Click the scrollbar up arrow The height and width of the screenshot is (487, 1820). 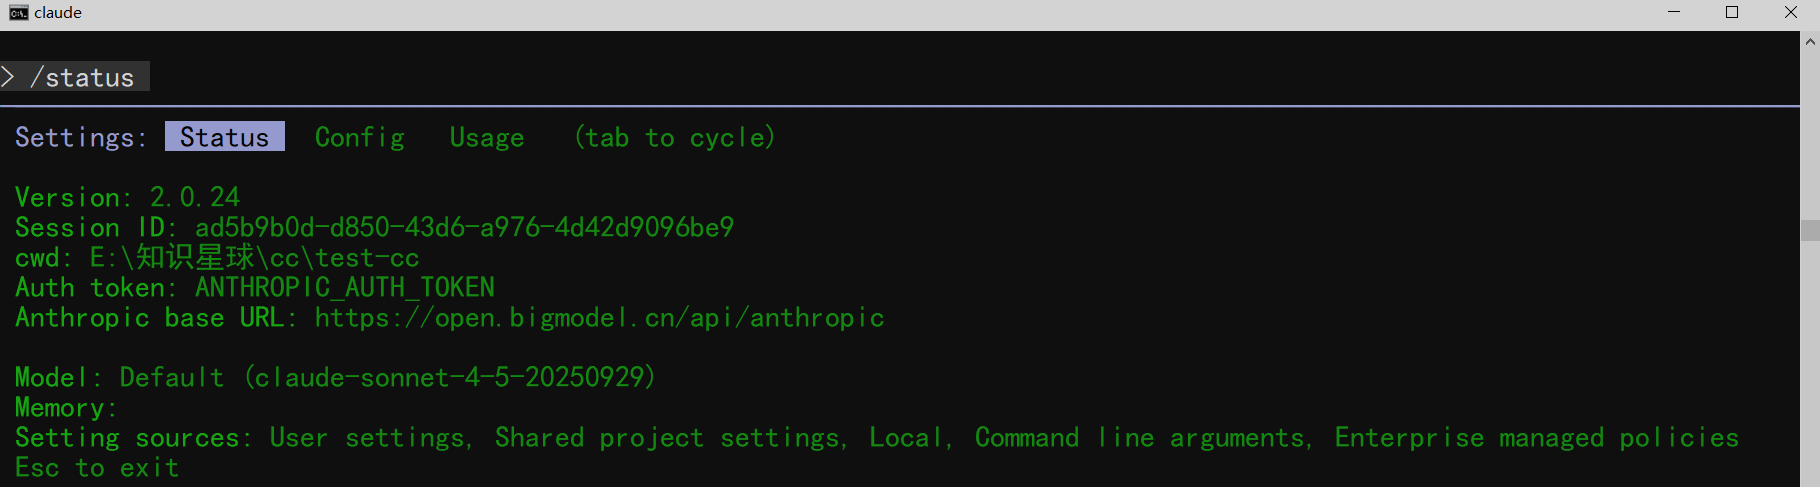[x=1810, y=42]
